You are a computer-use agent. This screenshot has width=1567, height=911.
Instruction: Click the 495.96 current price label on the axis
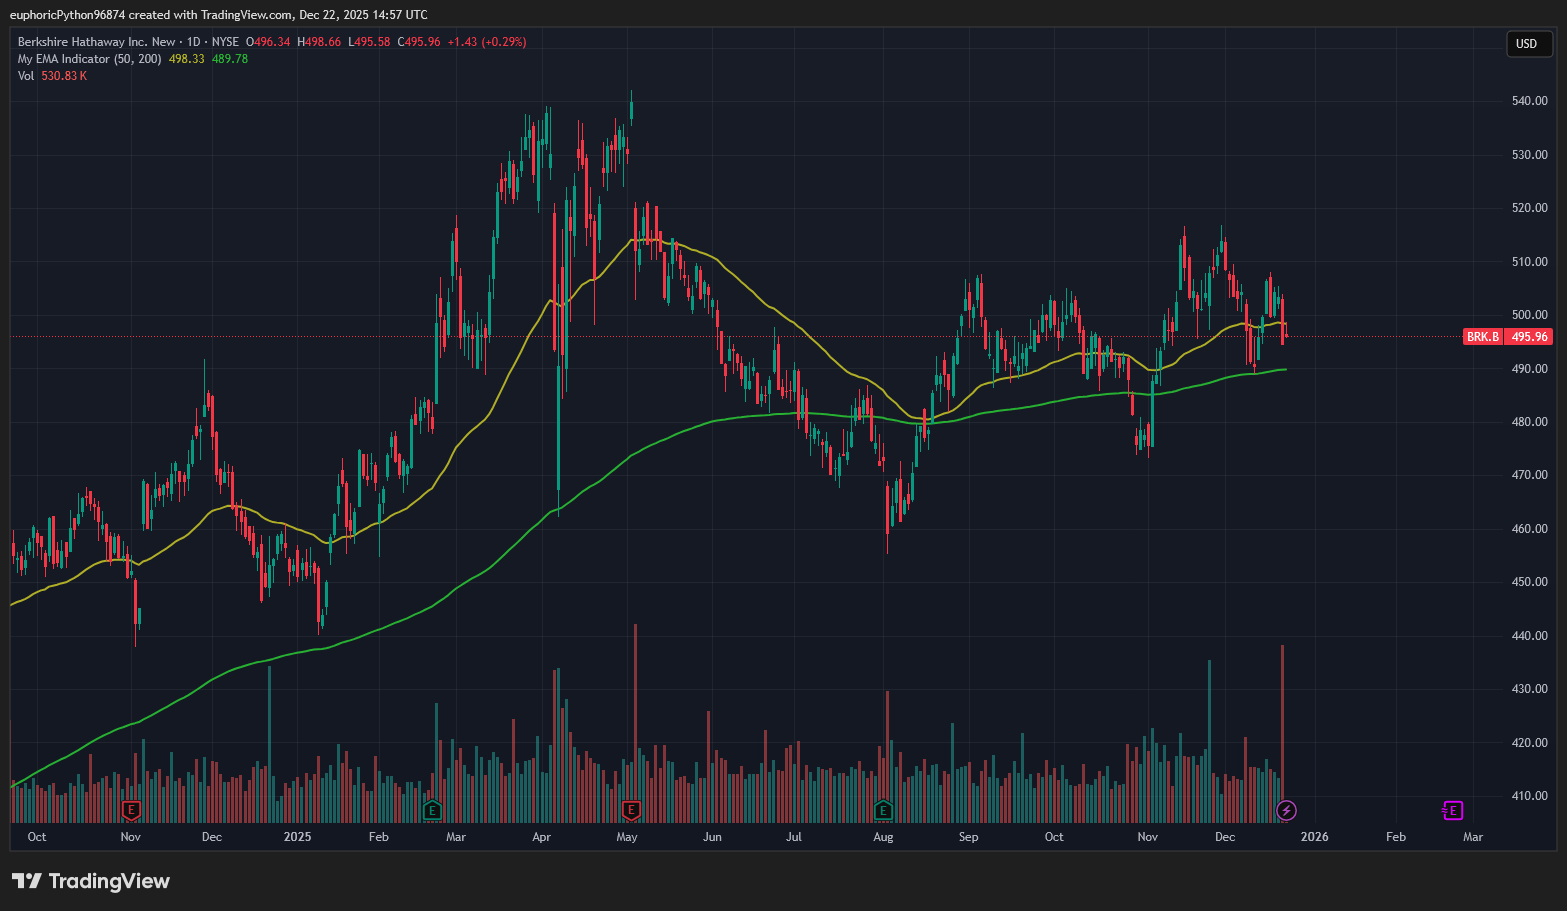coord(1529,337)
